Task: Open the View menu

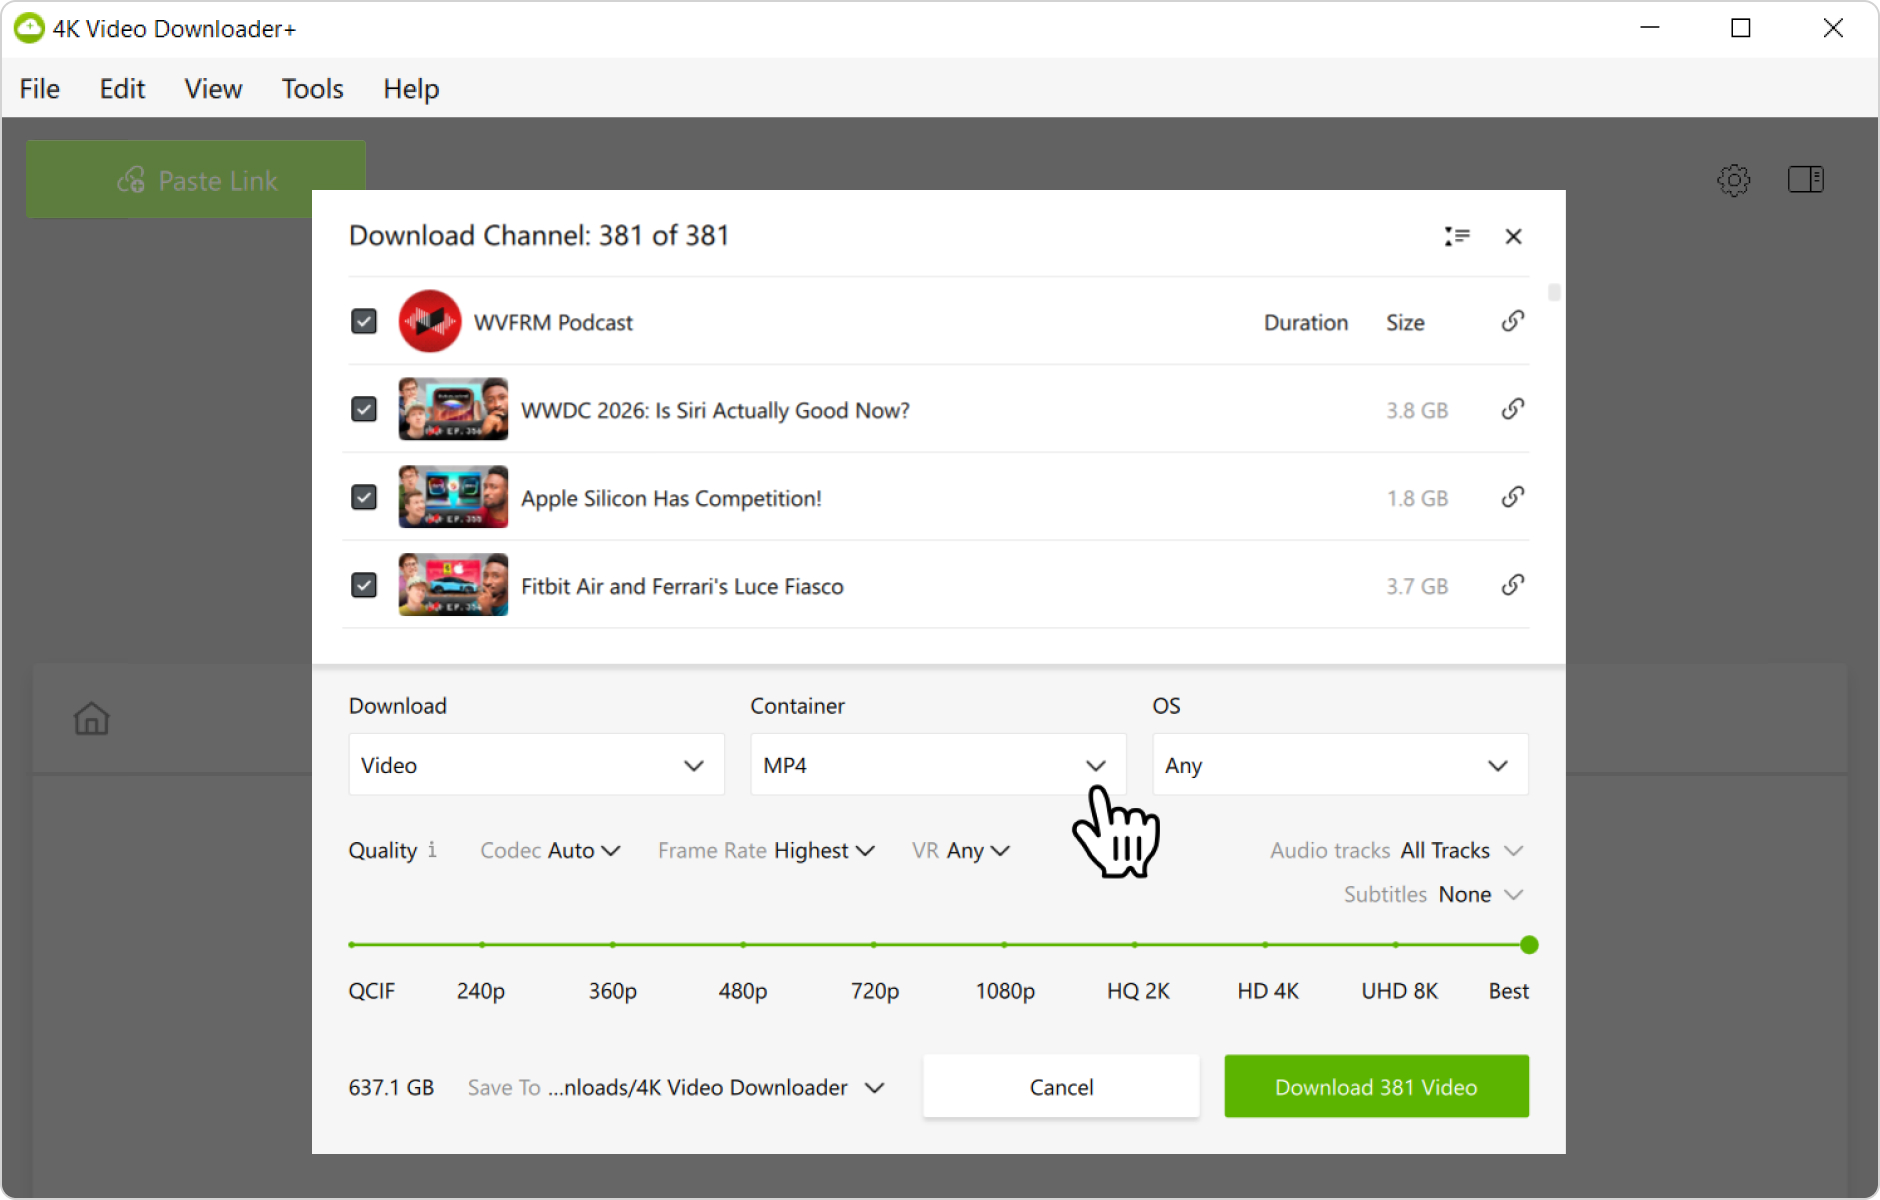Action: 213,89
